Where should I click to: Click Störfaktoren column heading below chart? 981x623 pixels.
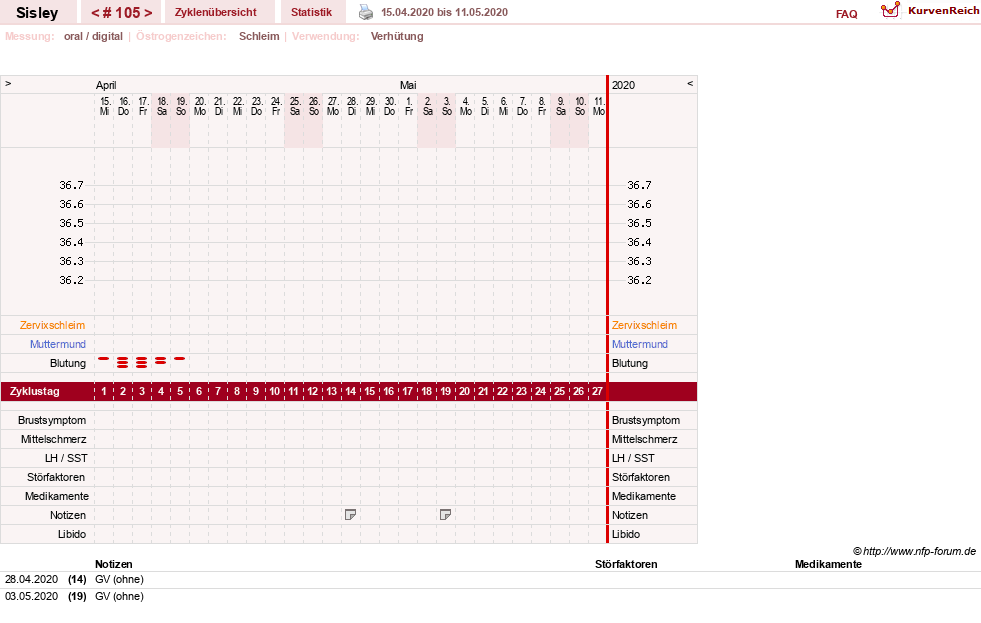(626, 564)
